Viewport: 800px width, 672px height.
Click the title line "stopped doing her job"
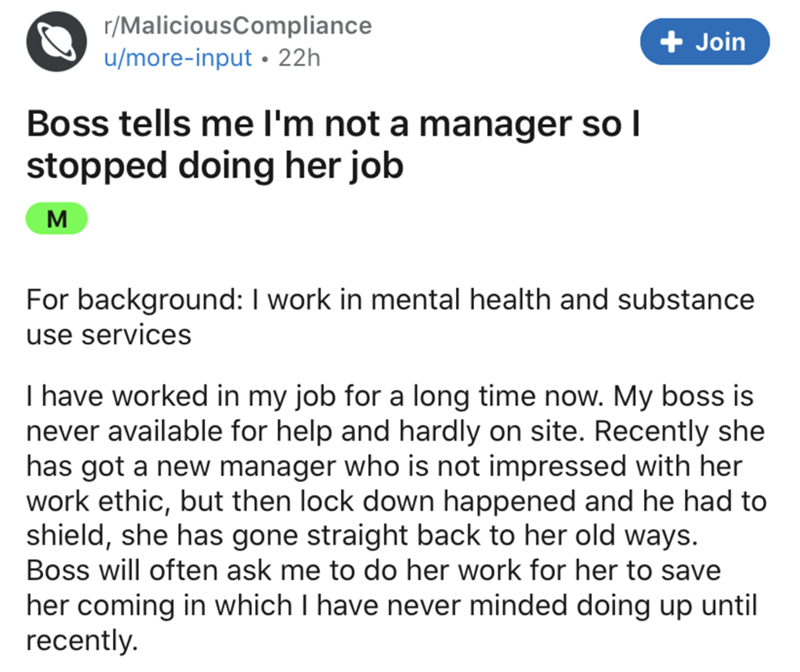pos(214,165)
